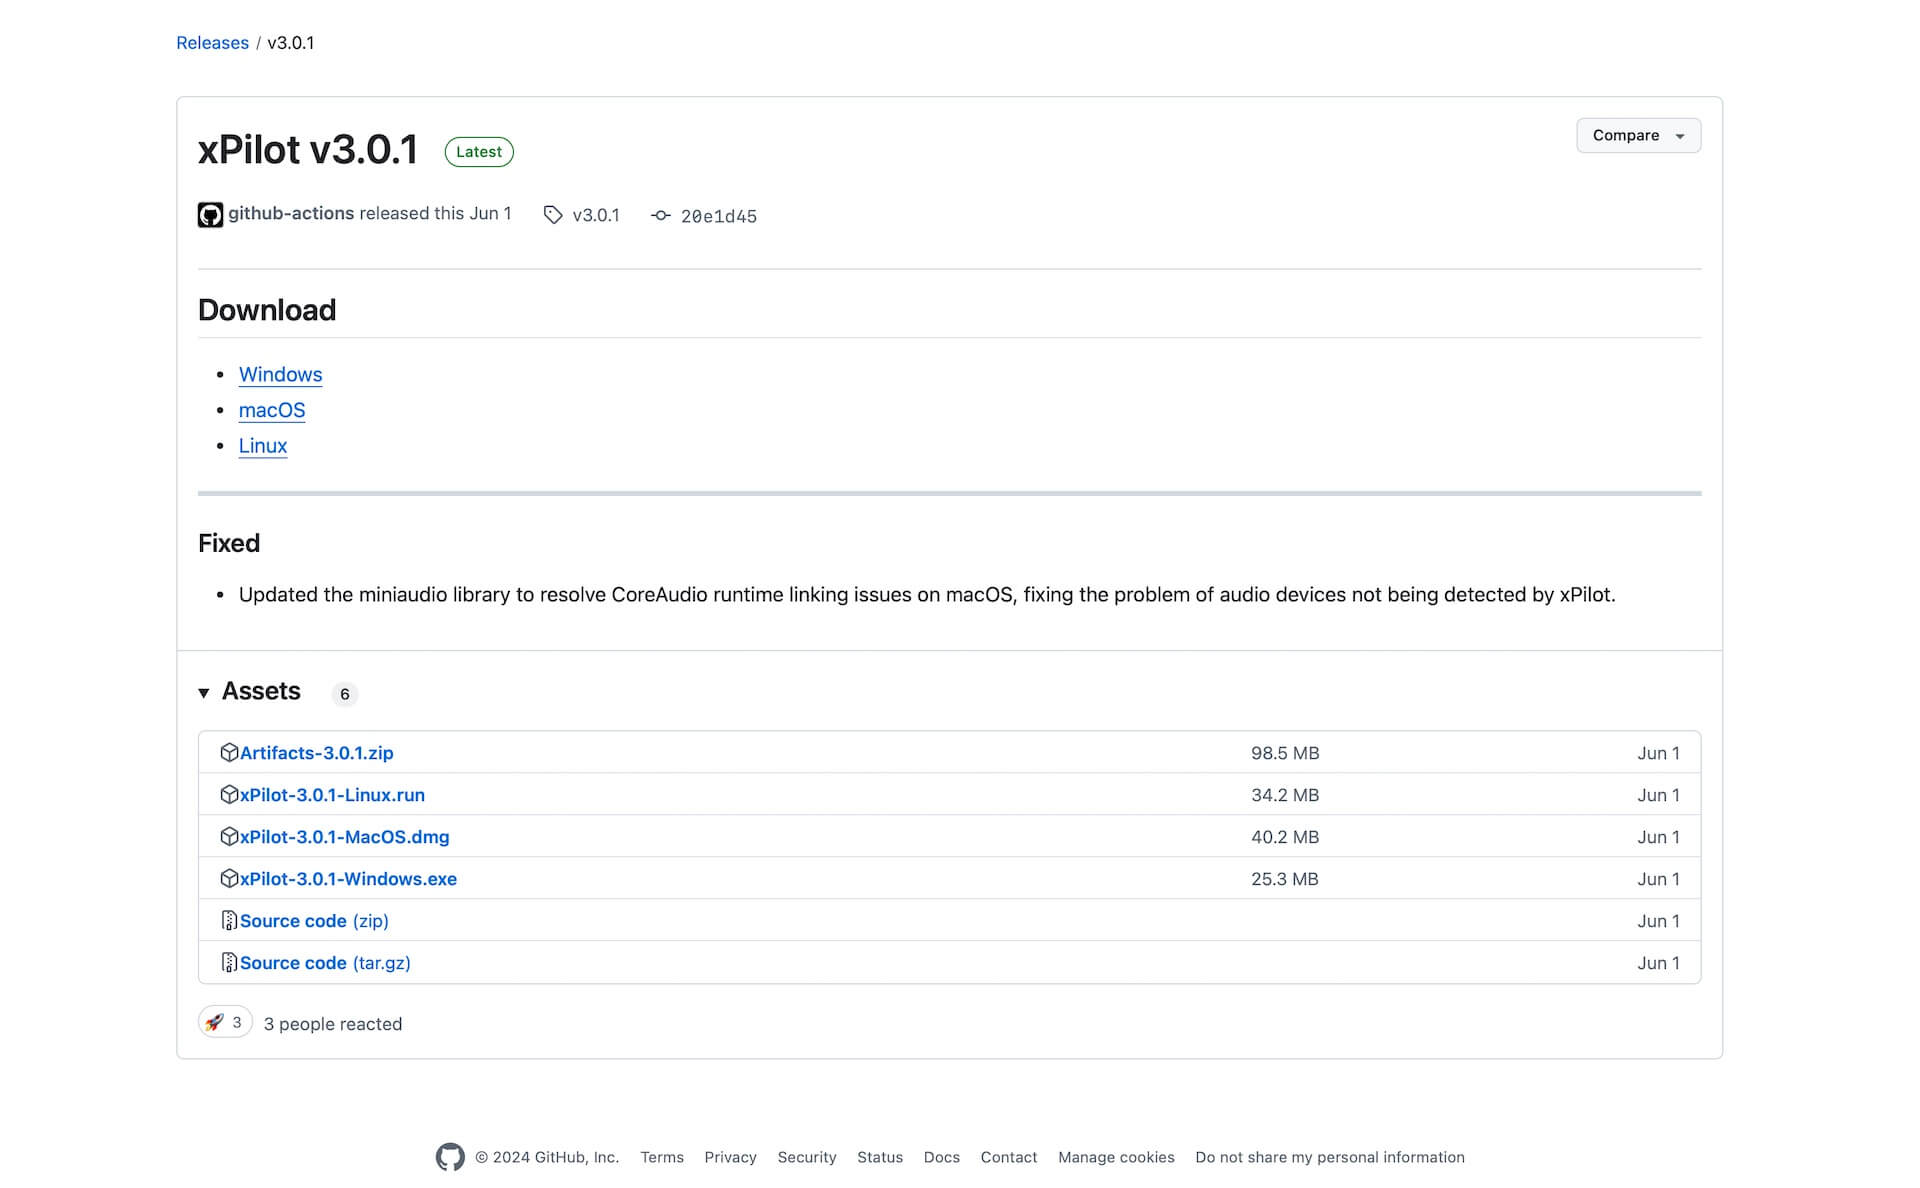Image resolution: width=1920 pixels, height=1188 pixels.
Task: Download xPilot-3.0.1-Linux.run asset
Action: 332,795
